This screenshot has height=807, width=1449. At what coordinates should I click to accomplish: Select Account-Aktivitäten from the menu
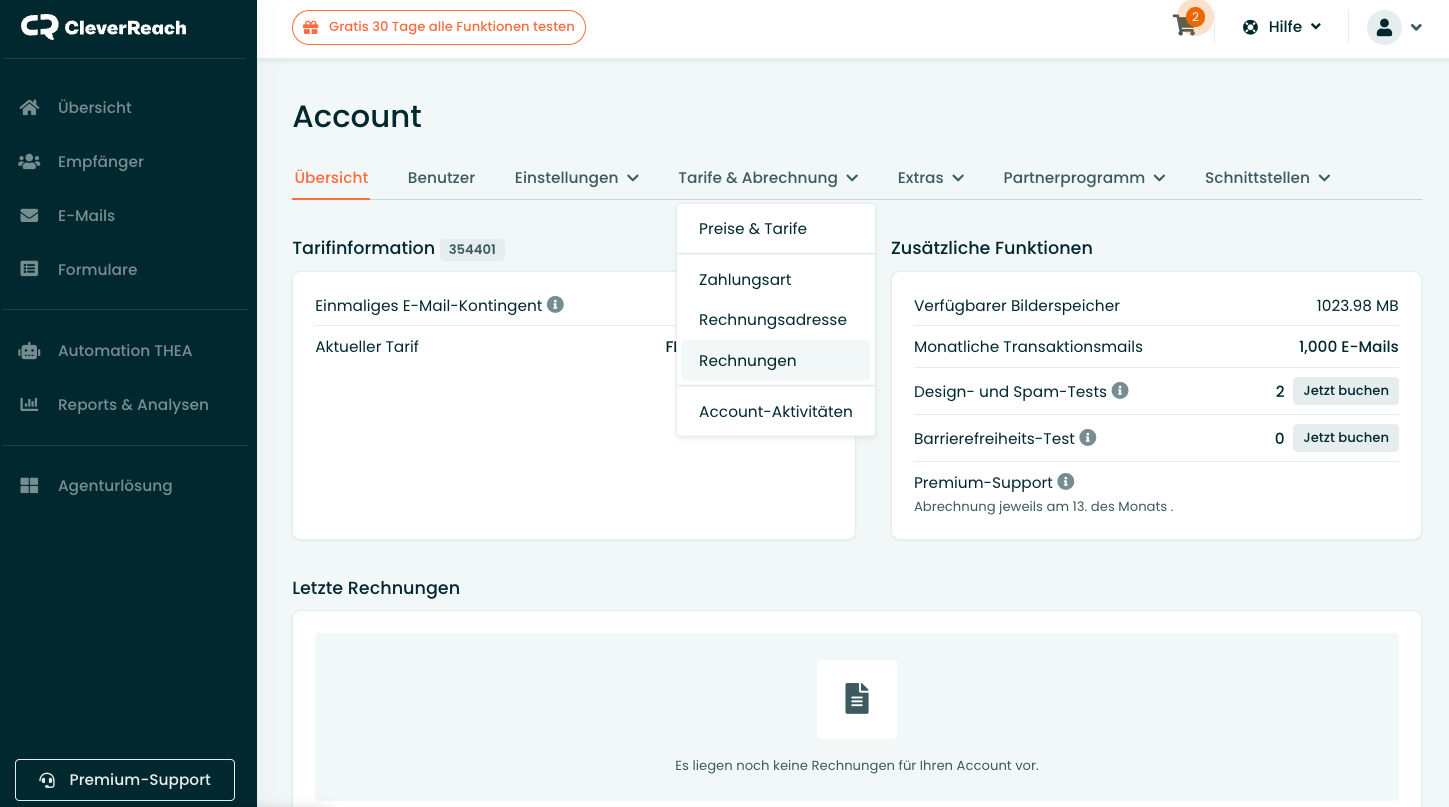point(776,412)
